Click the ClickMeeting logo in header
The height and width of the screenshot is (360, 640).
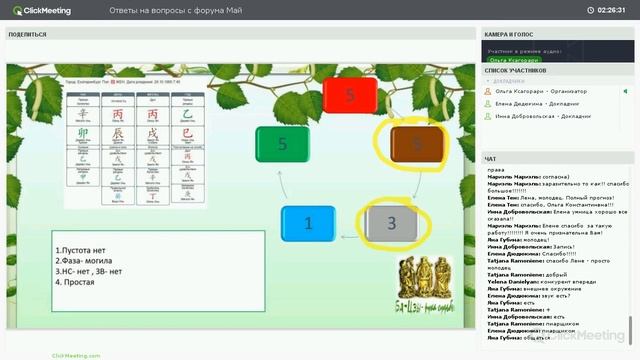coord(42,11)
